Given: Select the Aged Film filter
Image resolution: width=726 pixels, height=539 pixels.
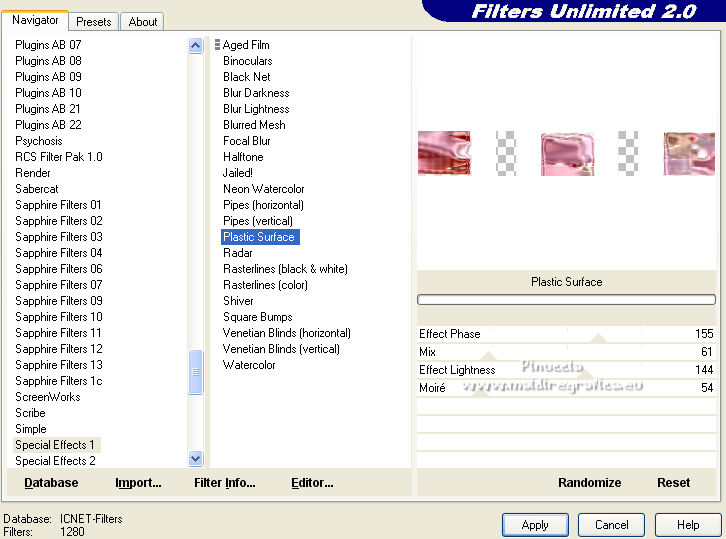Looking at the screenshot, I should (x=246, y=45).
